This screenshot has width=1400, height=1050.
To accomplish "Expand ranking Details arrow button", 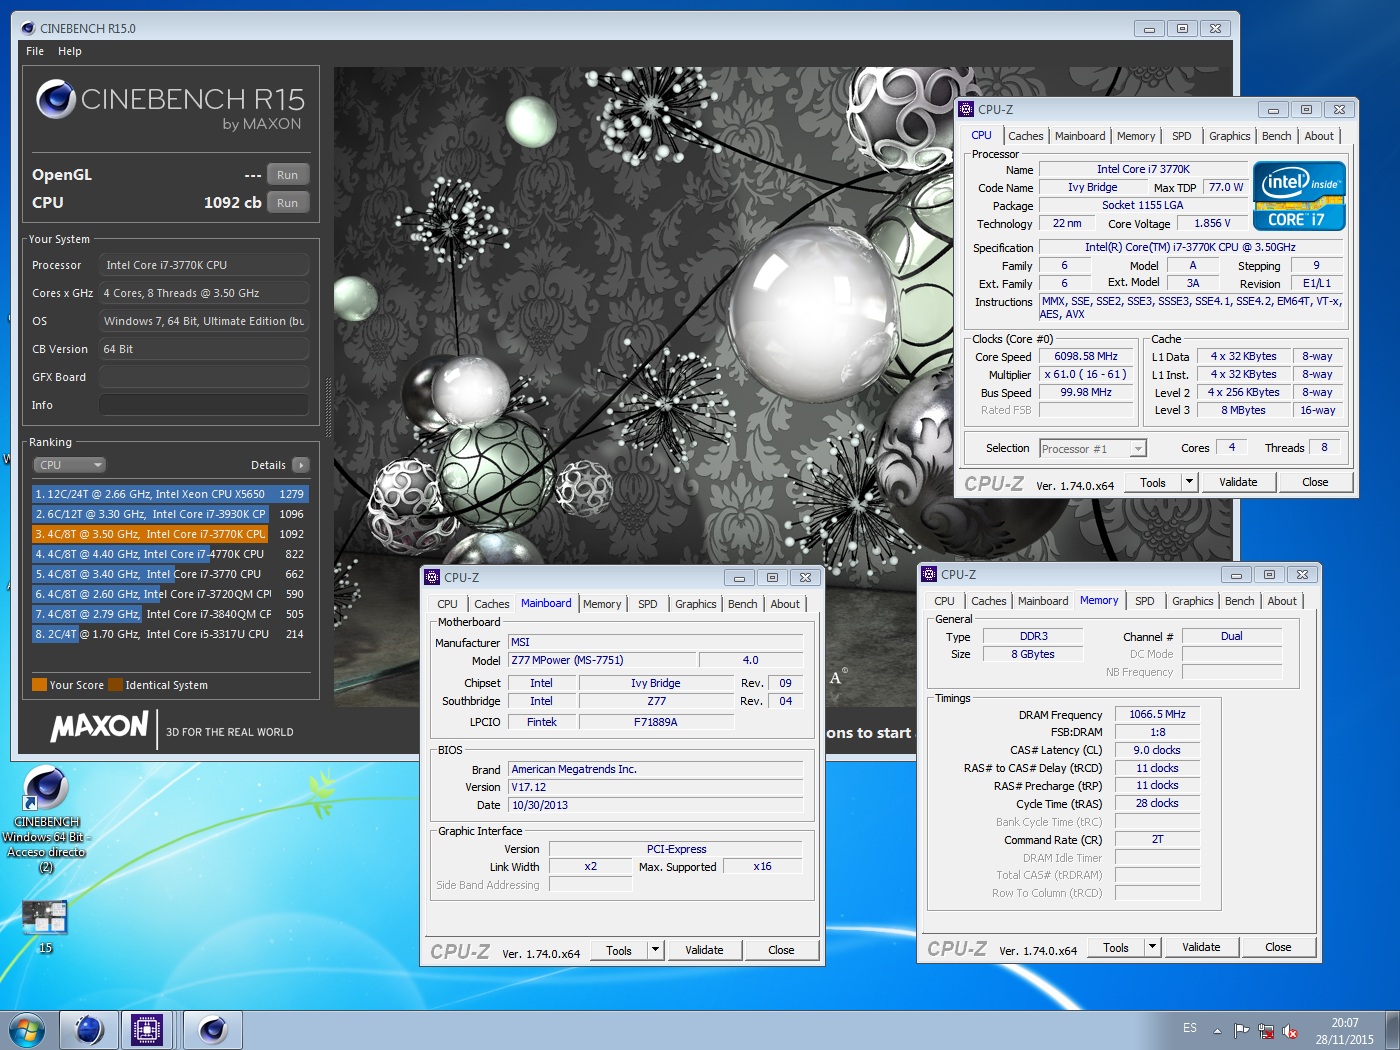I will [x=301, y=465].
